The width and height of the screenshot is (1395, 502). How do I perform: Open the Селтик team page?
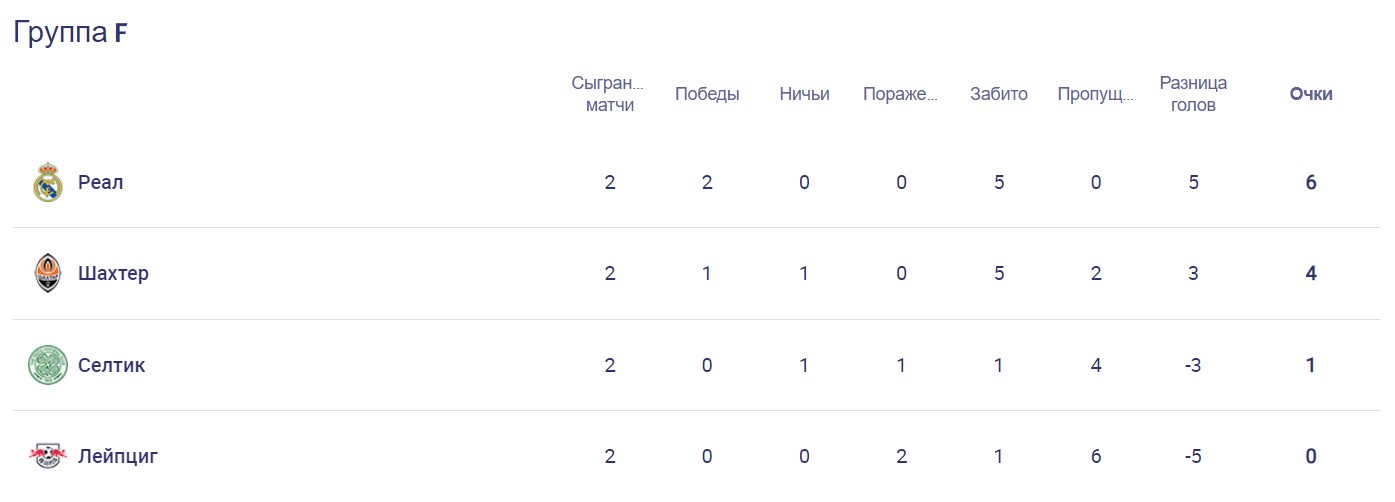click(x=111, y=365)
